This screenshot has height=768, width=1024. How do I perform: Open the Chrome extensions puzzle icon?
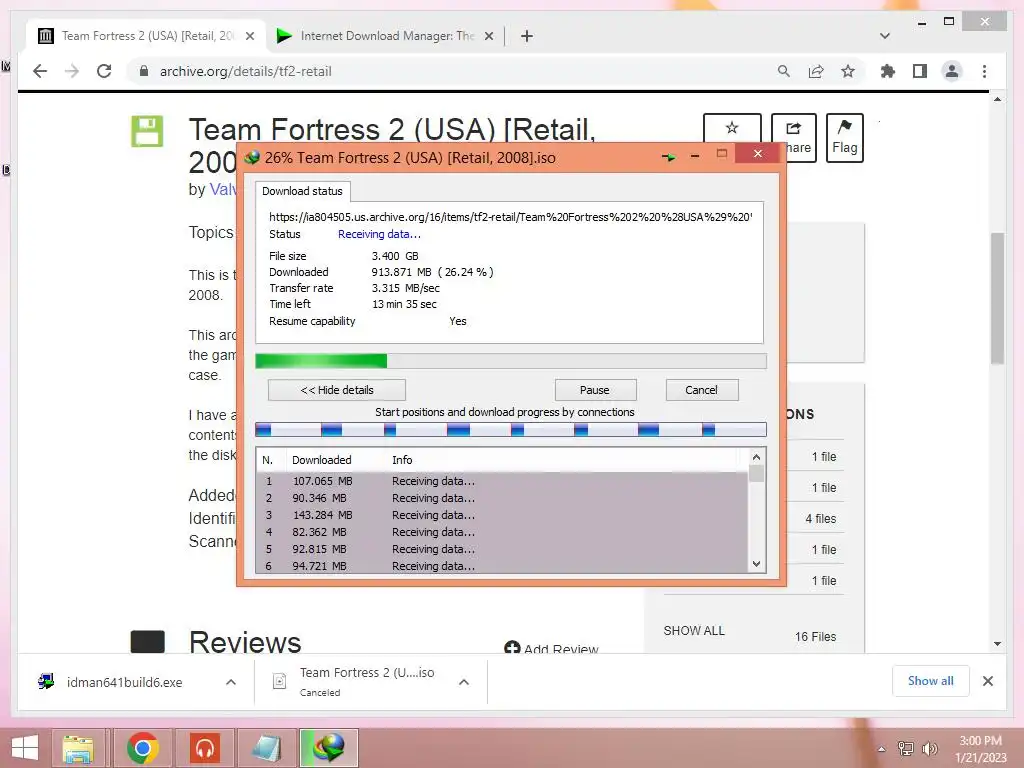click(x=888, y=71)
